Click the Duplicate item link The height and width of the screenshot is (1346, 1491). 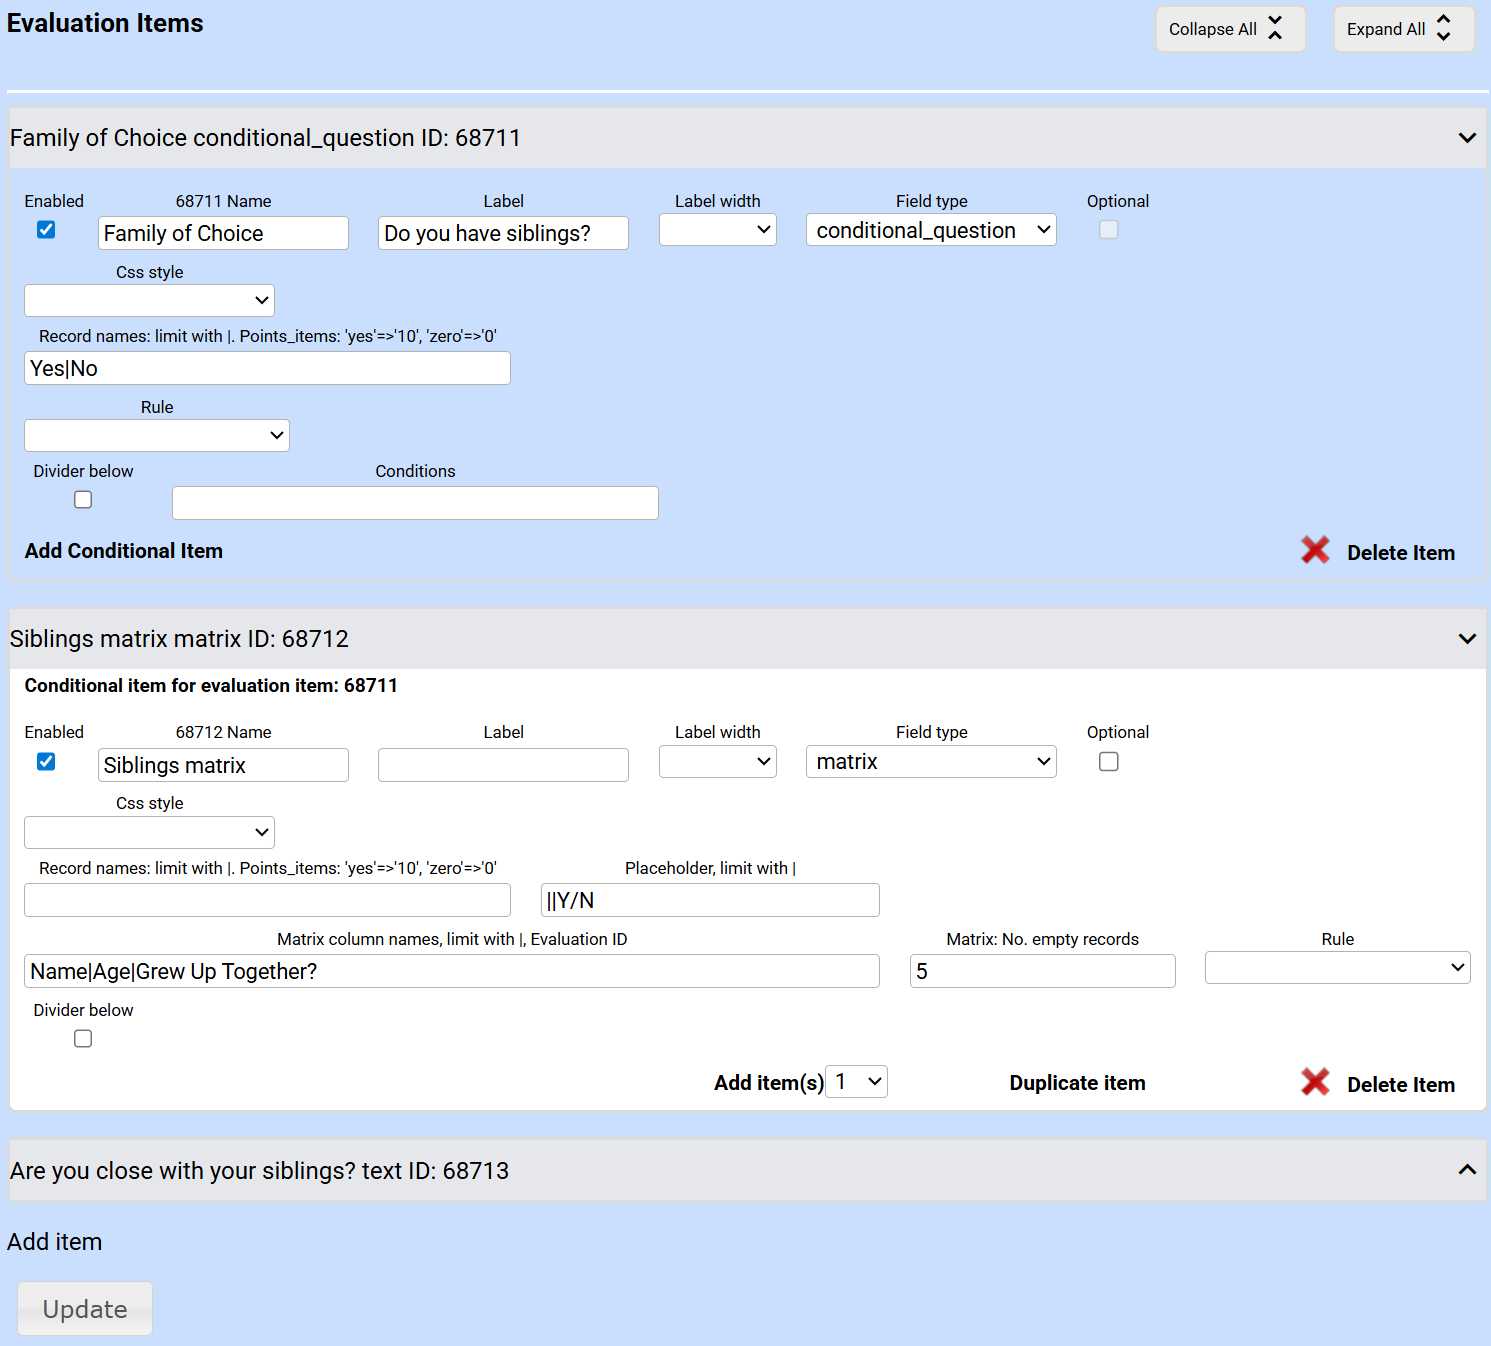[1077, 1083]
